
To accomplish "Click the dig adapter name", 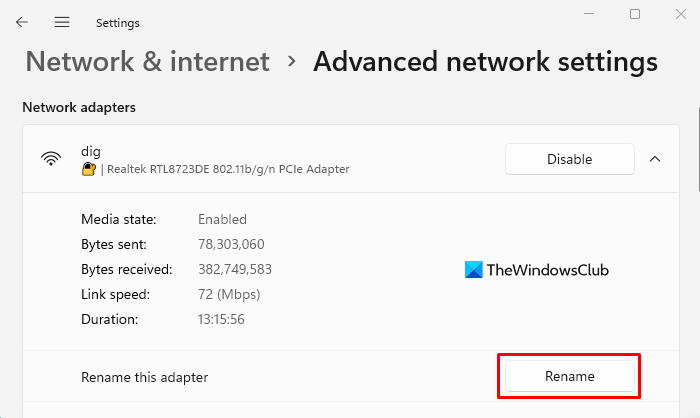I will (91, 150).
